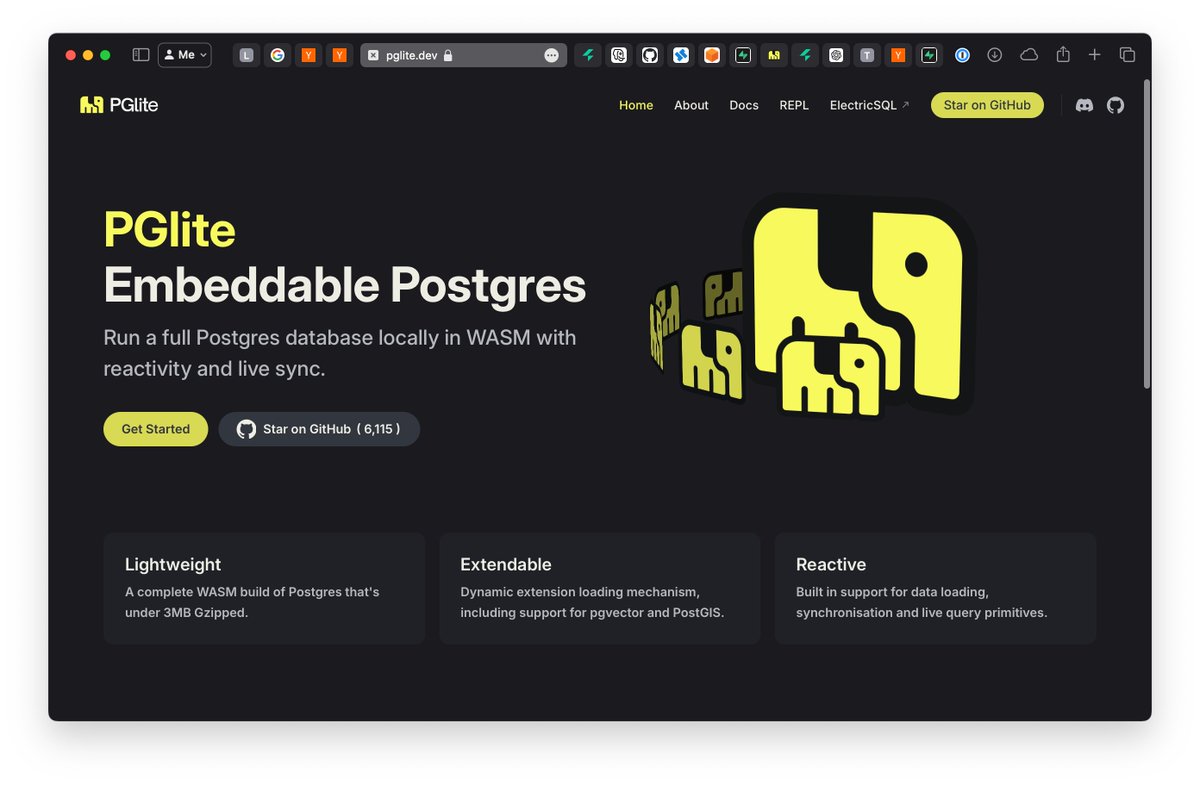
Task: Navigate to the Docs page
Action: [743, 105]
